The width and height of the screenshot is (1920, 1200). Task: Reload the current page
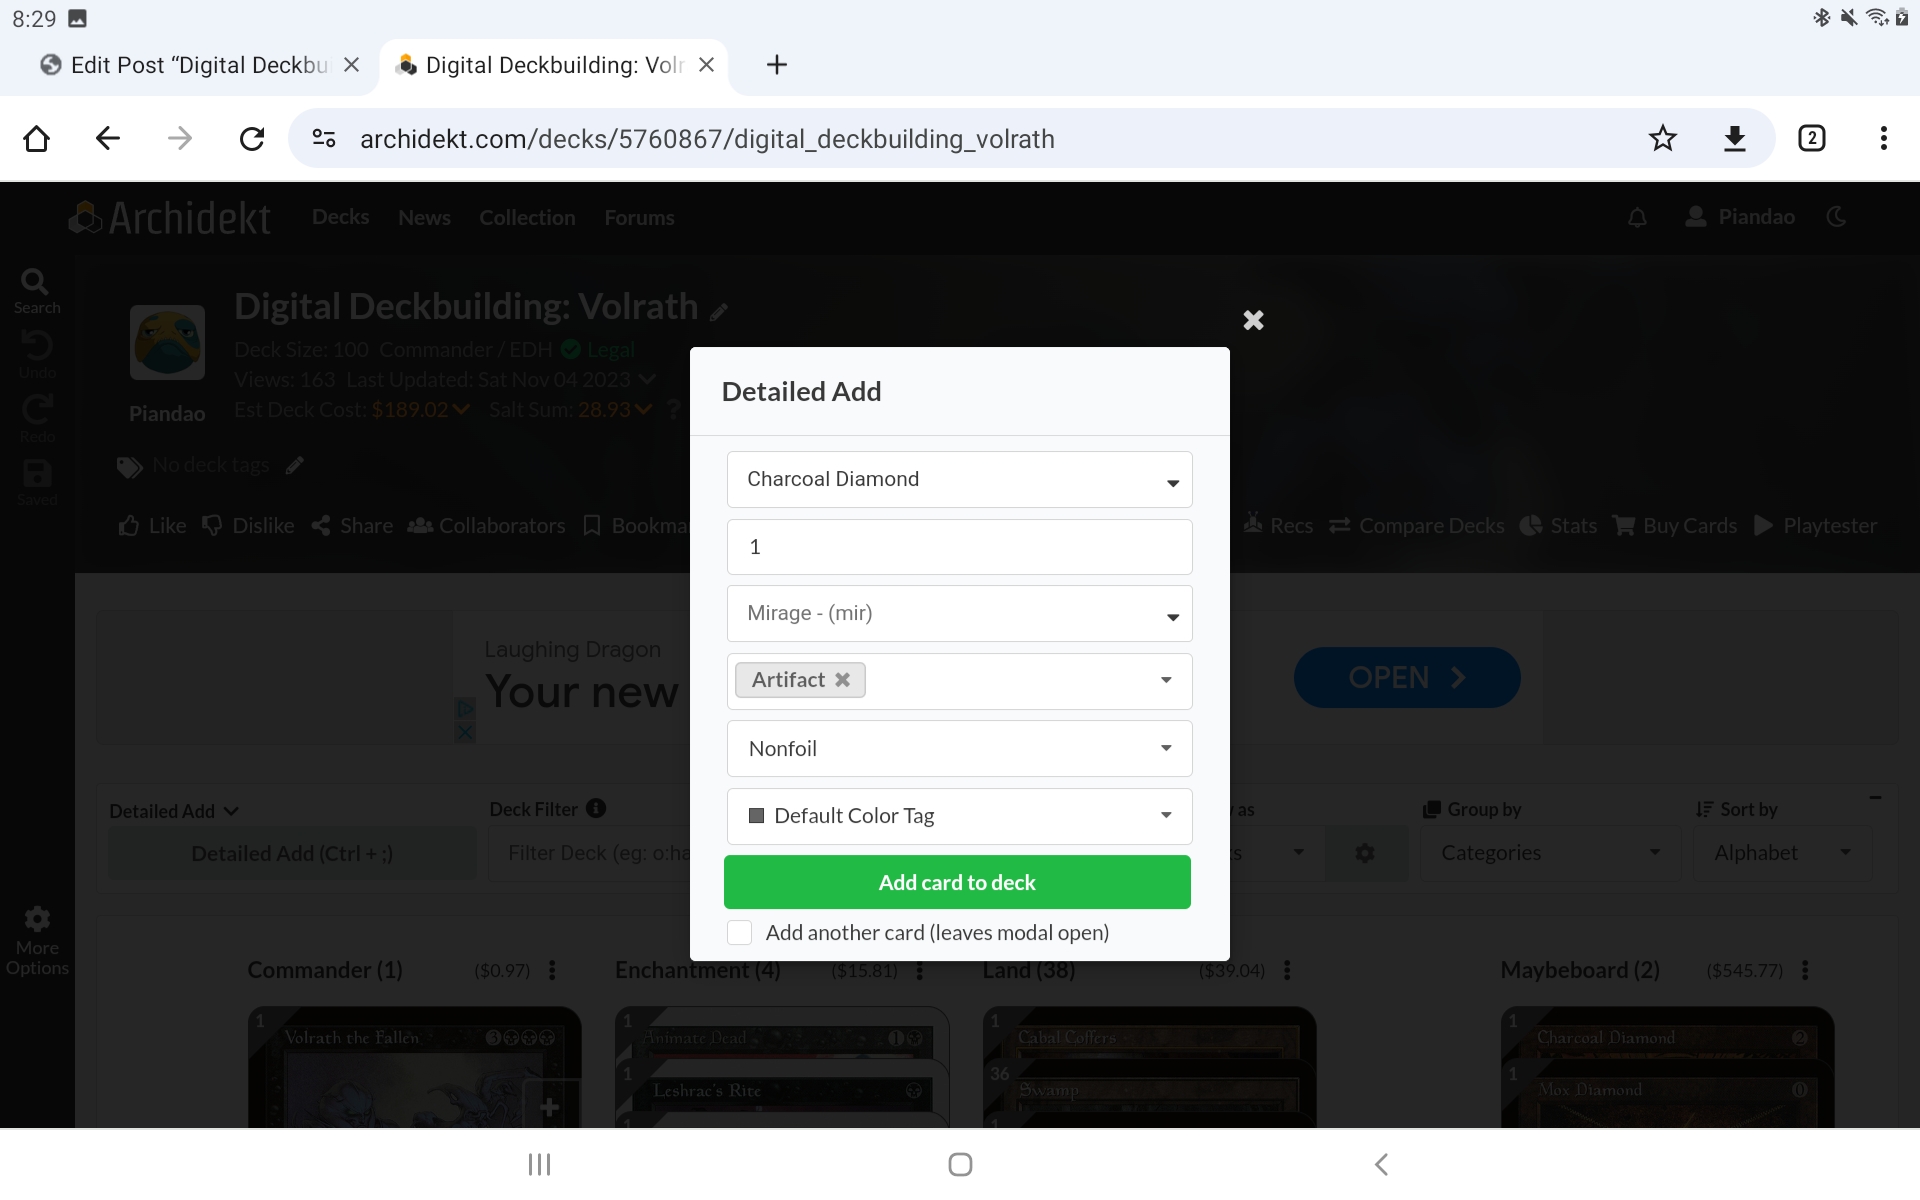pos(252,138)
